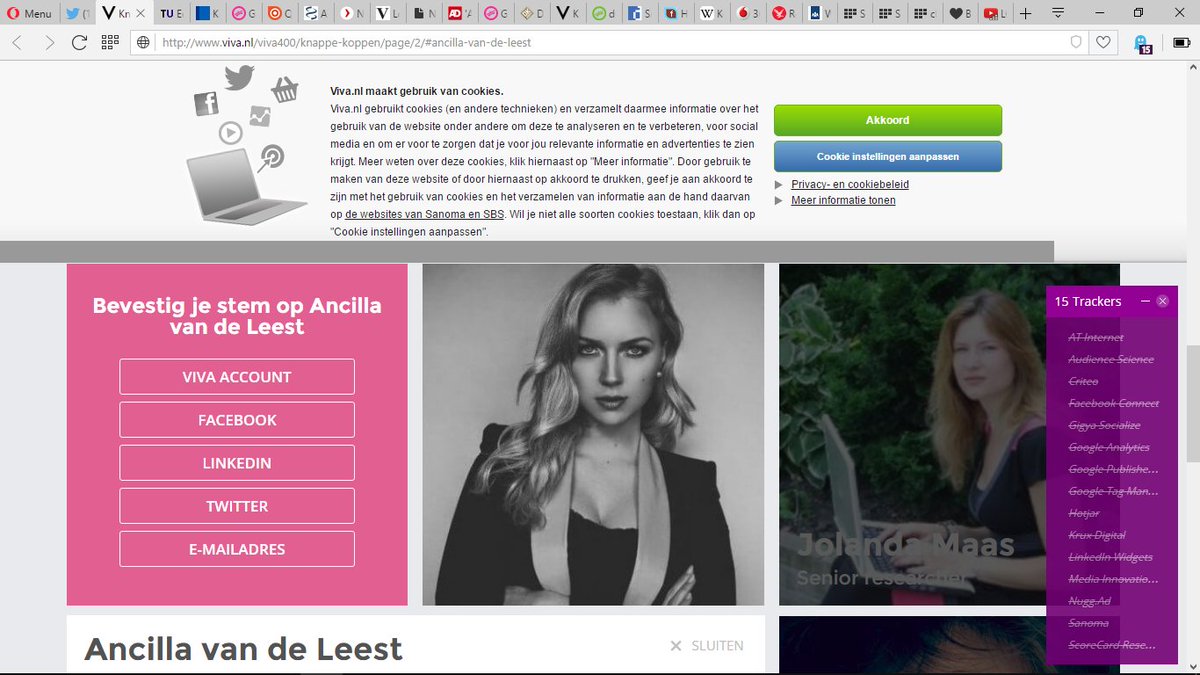Accept cookies with the Akkoord button
This screenshot has width=1200, height=675.
(887, 120)
